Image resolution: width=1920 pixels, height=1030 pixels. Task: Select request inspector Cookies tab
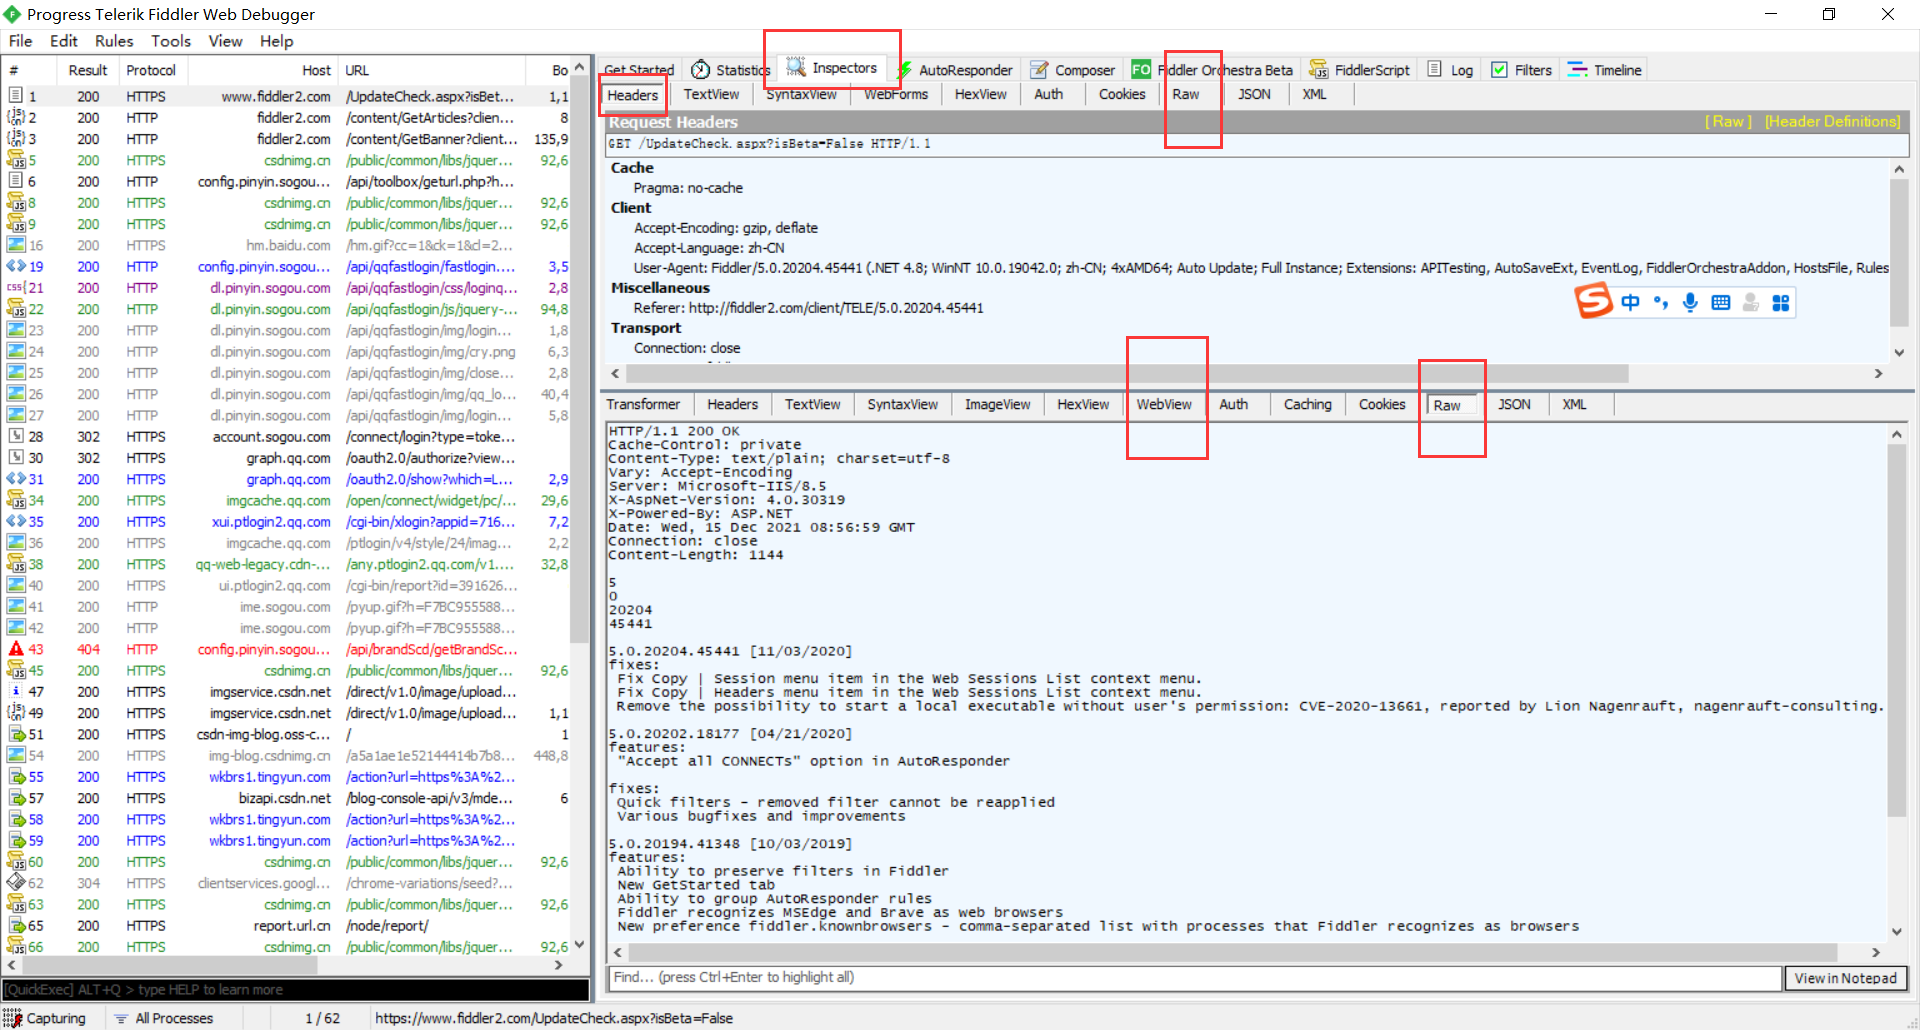click(1122, 94)
